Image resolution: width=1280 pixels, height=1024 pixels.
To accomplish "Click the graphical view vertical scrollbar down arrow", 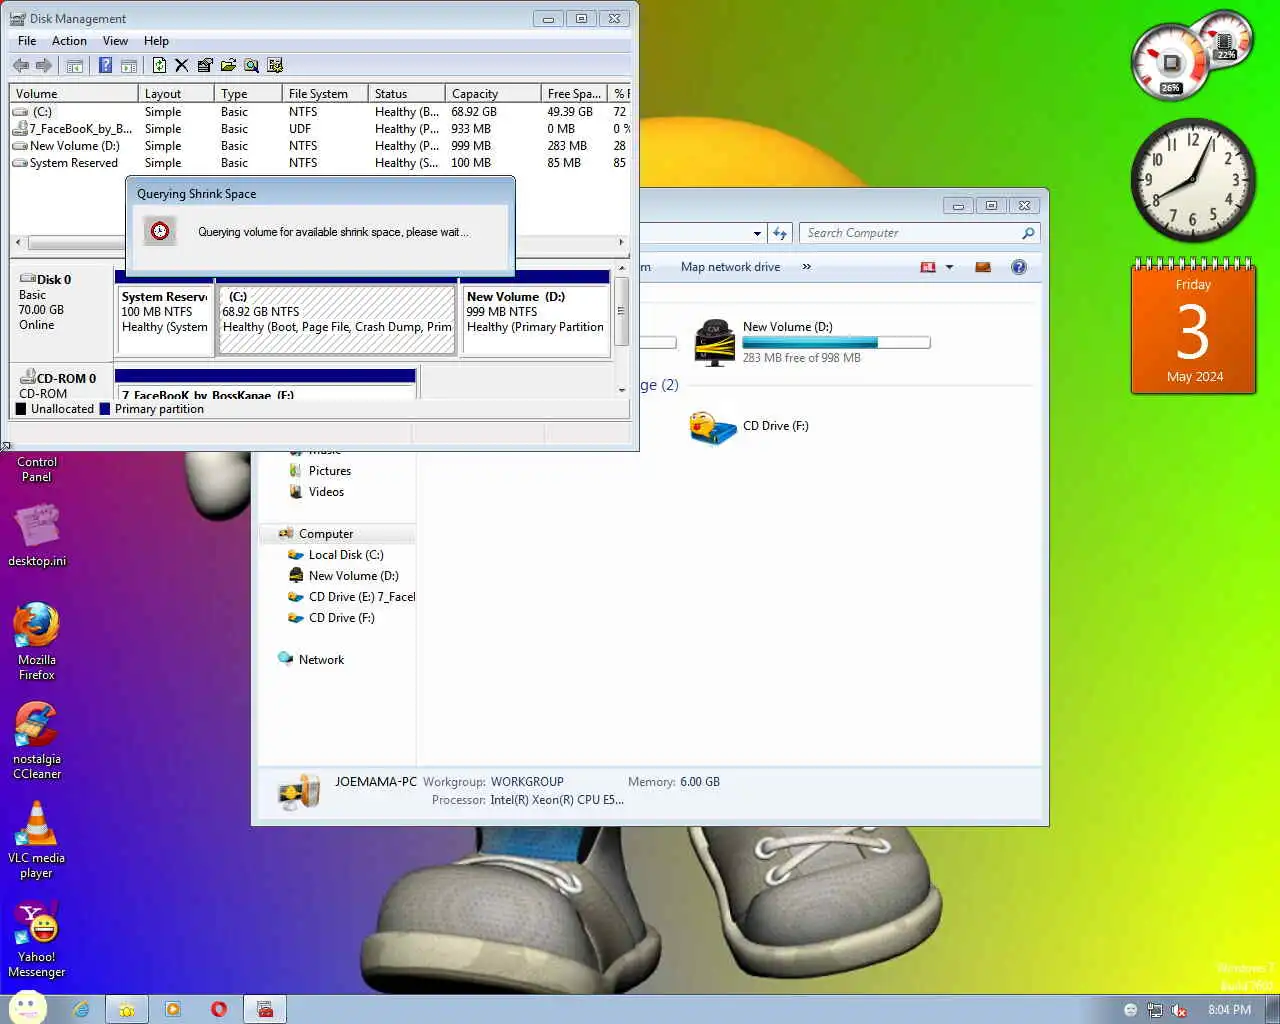I will [621, 390].
